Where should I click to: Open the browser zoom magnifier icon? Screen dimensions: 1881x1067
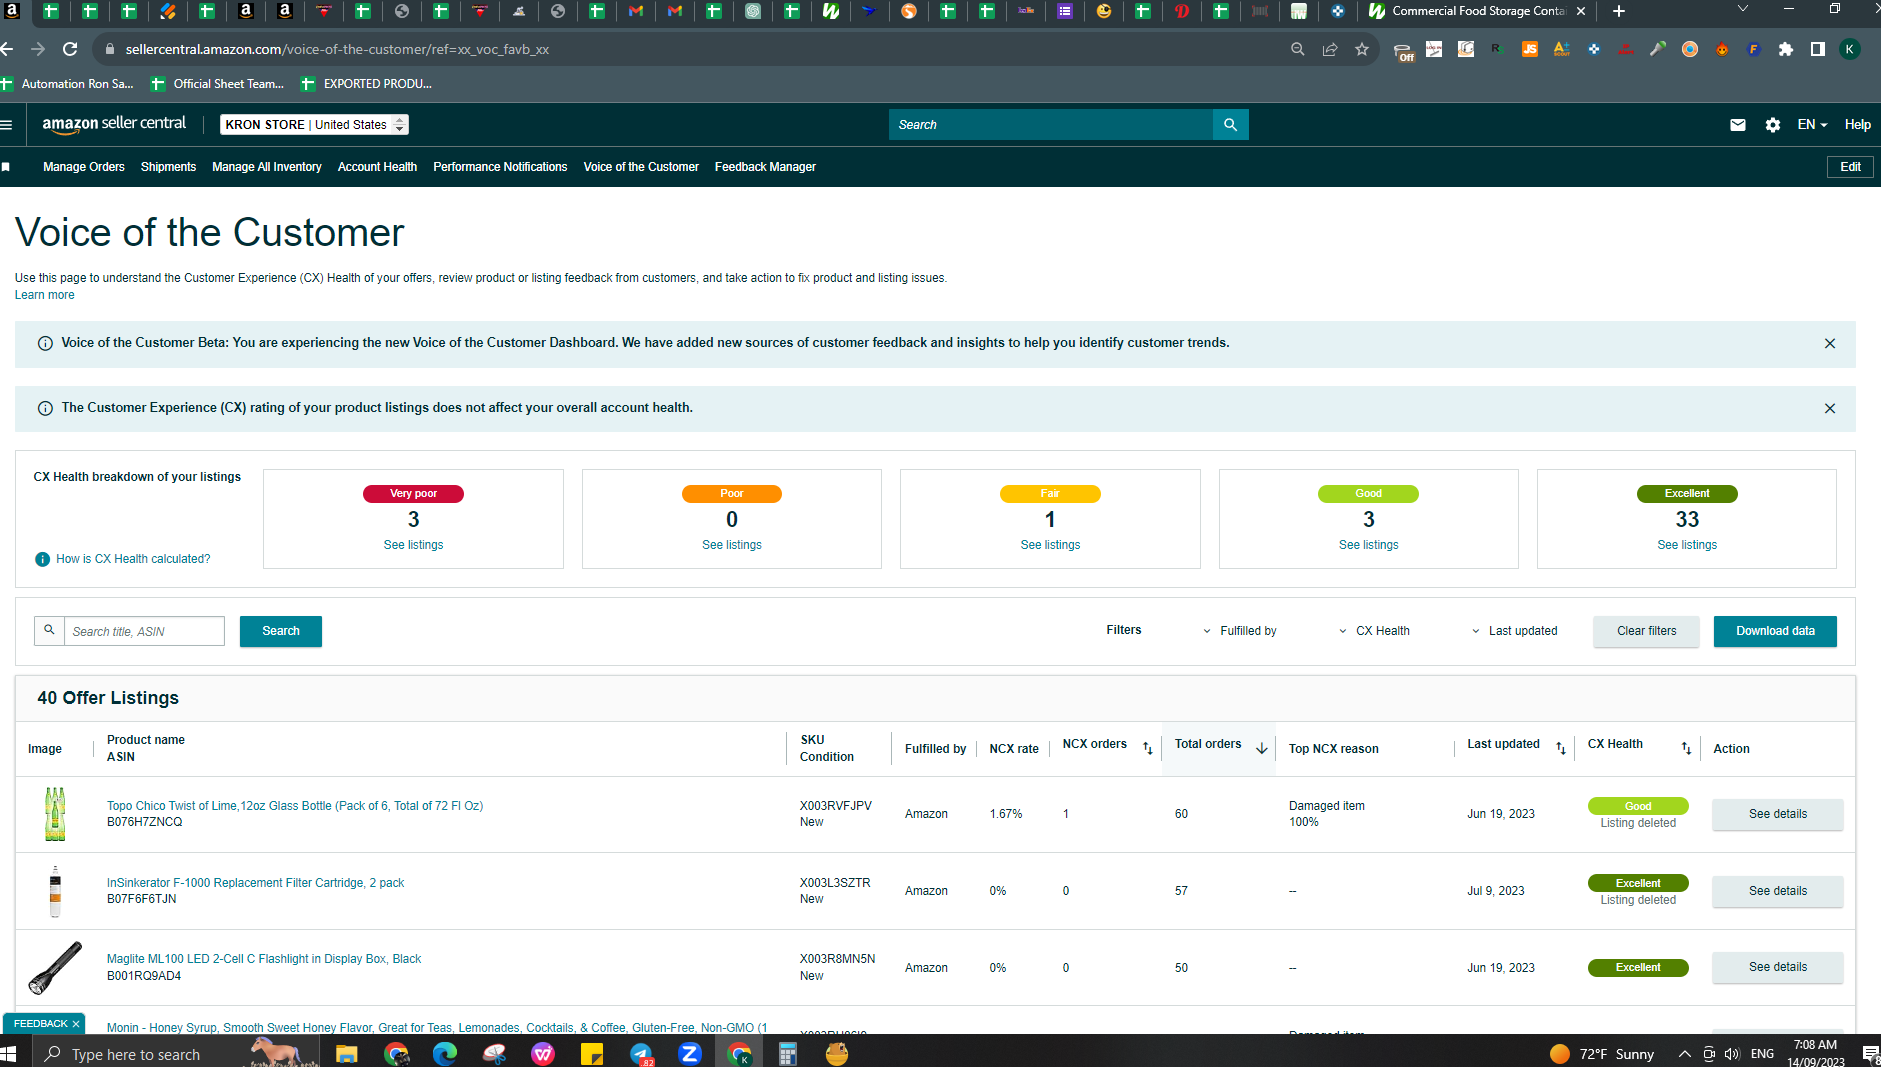pos(1298,49)
